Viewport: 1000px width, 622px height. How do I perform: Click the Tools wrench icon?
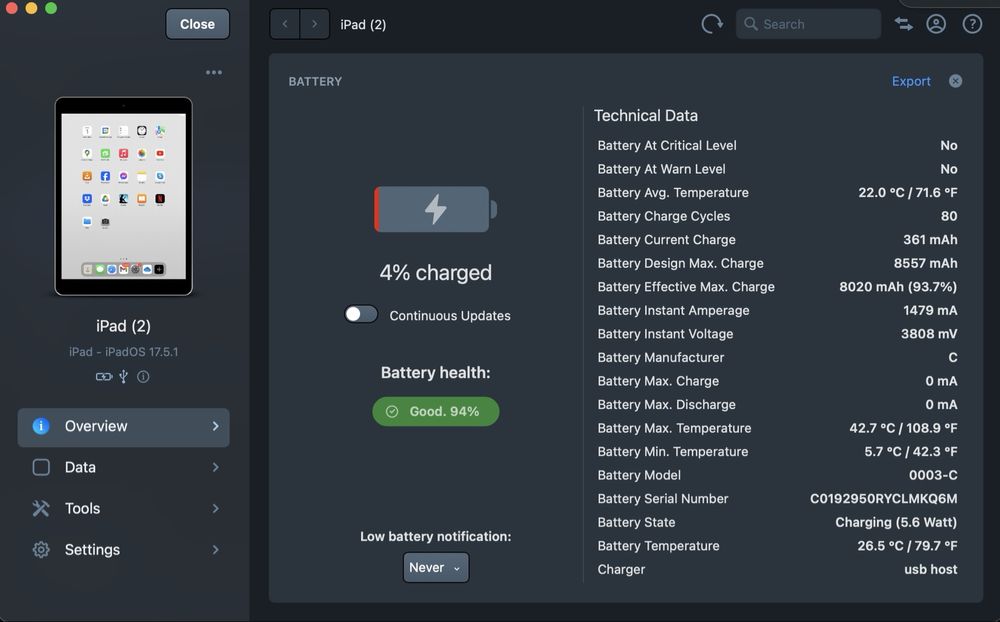41,508
